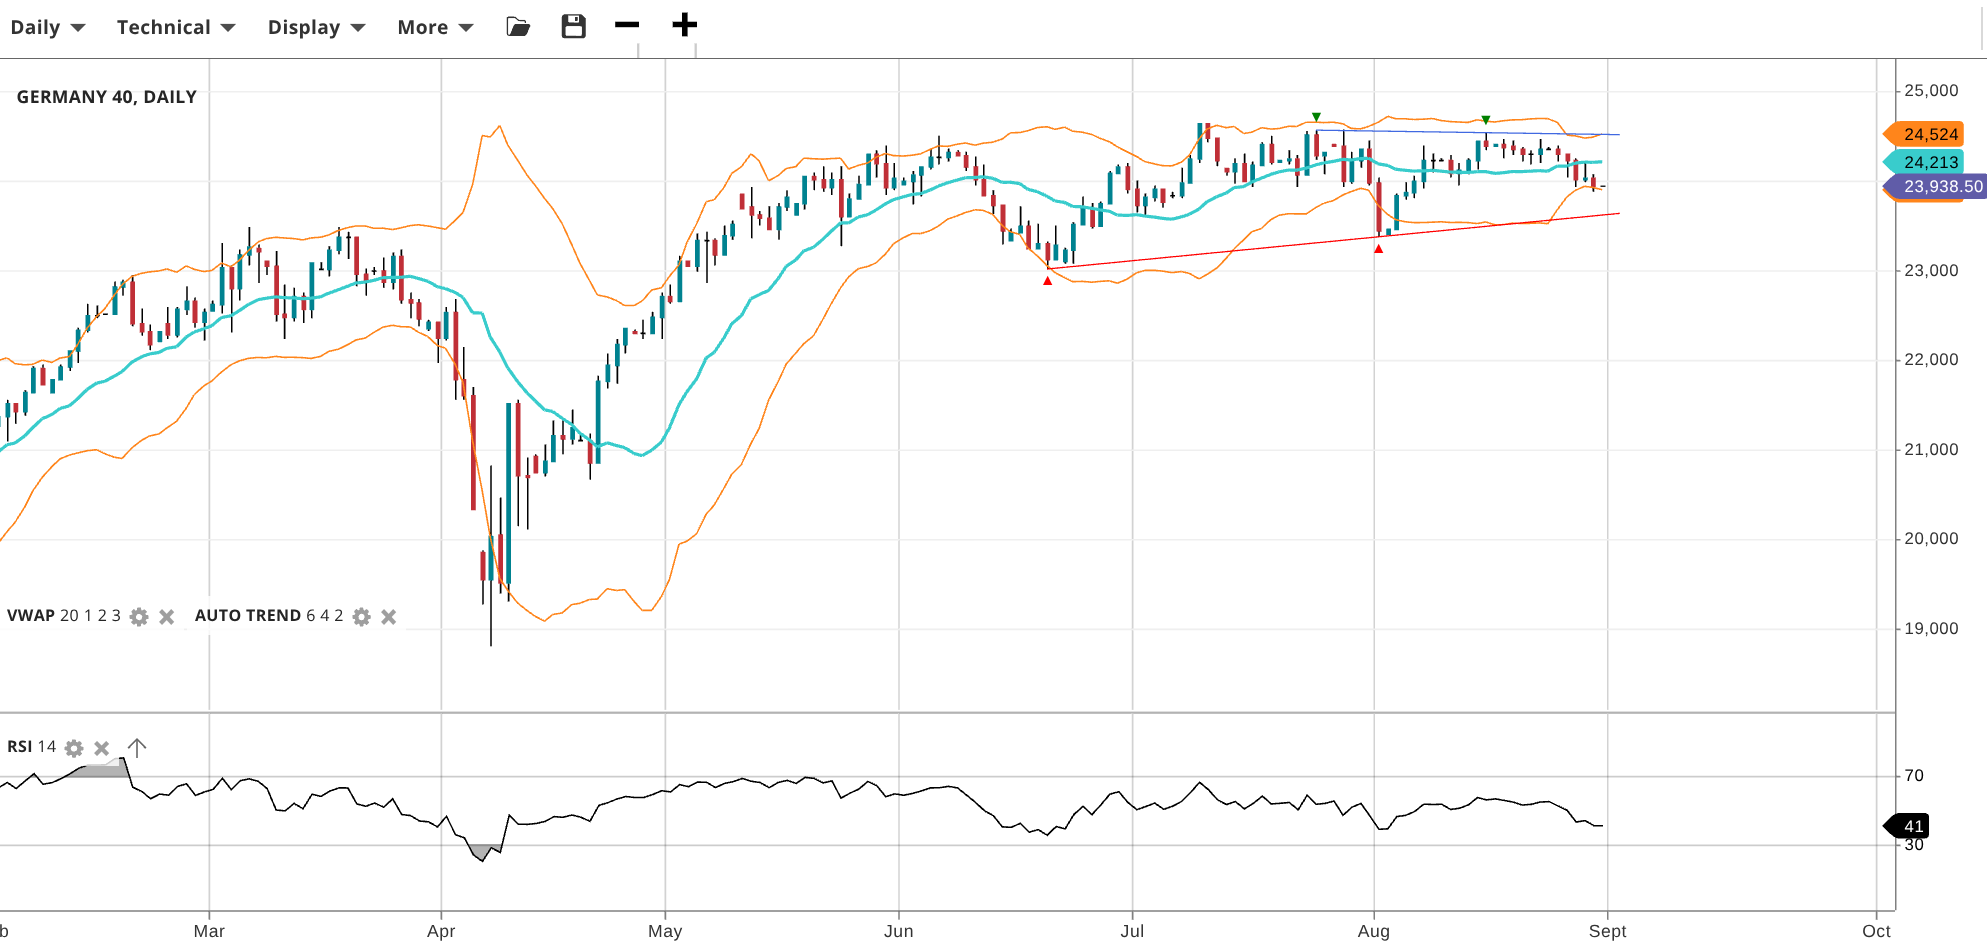Click the red trend marker below August

tap(1378, 249)
